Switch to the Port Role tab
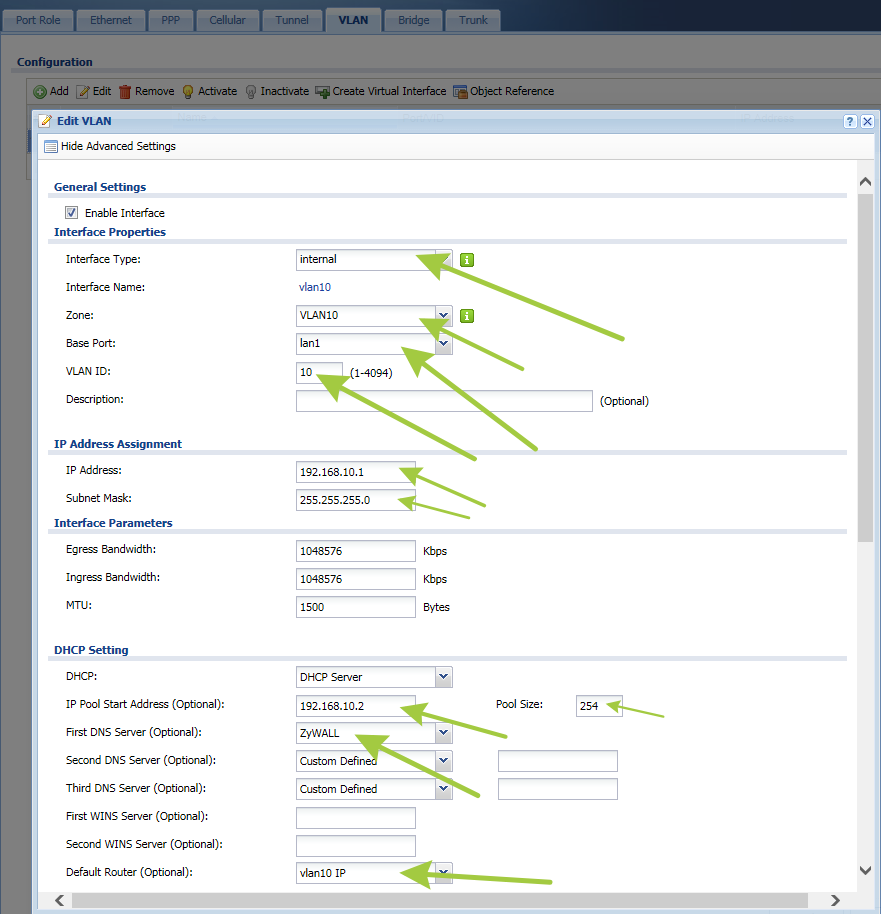The width and height of the screenshot is (881, 914). [38, 20]
